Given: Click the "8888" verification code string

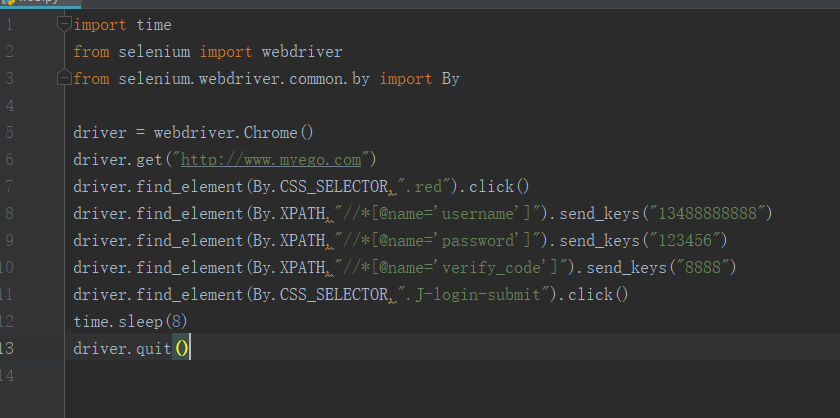Looking at the screenshot, I should click(x=702, y=267).
